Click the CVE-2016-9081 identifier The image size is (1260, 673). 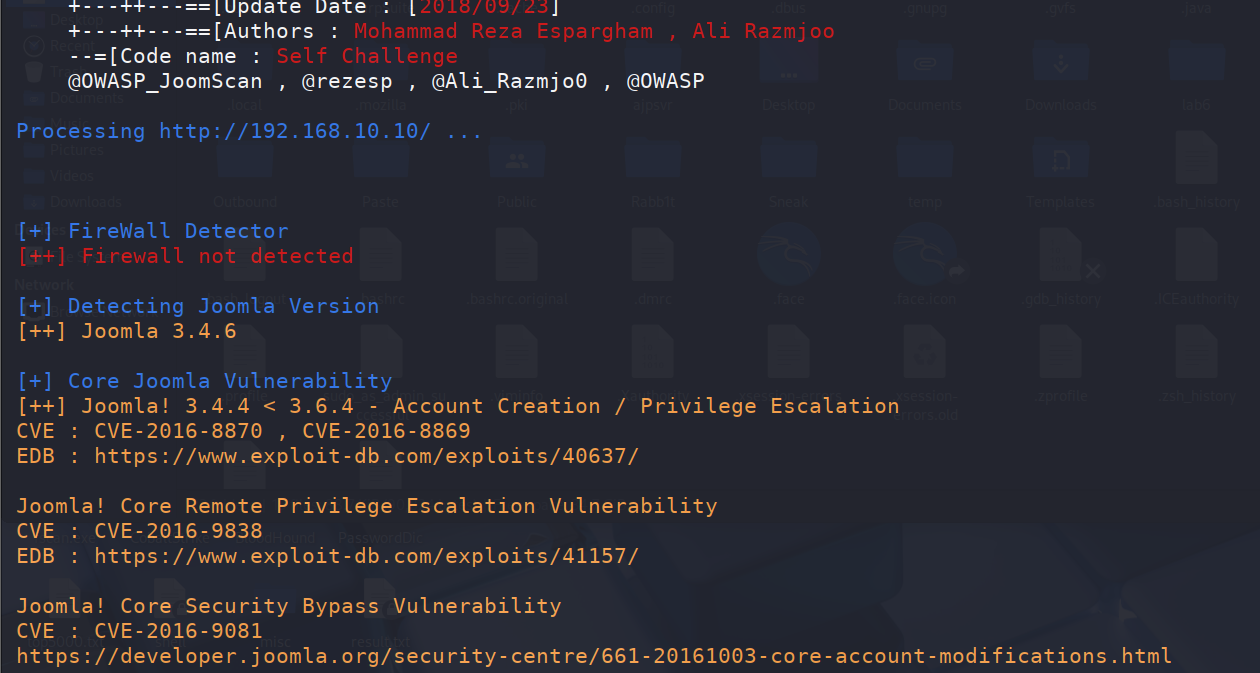(x=178, y=631)
